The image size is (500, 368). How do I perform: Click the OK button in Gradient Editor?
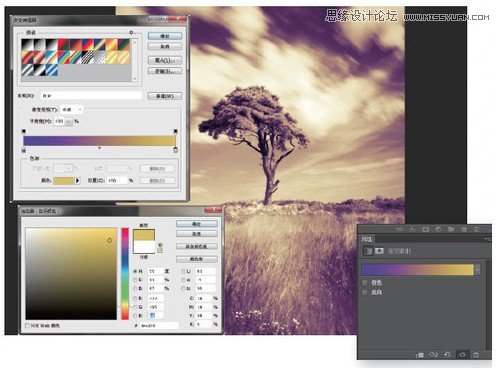click(x=165, y=36)
